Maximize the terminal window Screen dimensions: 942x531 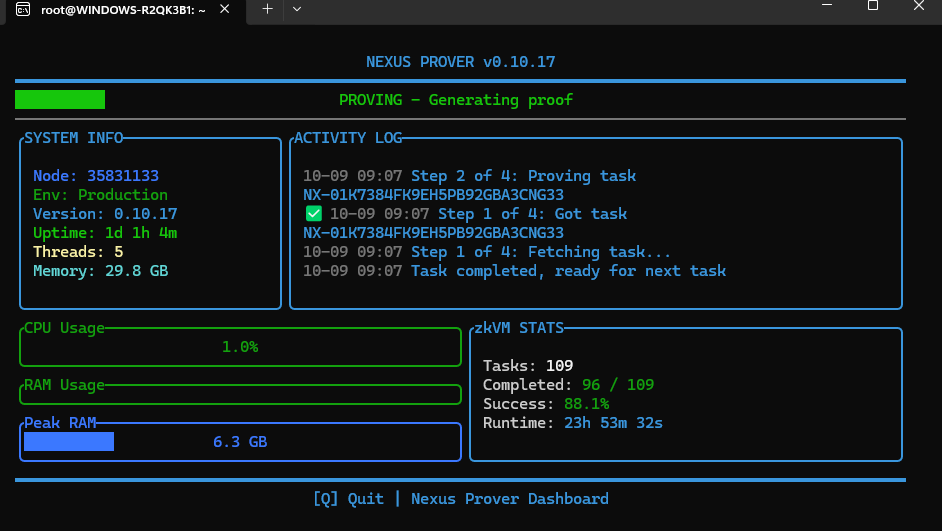pos(873,5)
